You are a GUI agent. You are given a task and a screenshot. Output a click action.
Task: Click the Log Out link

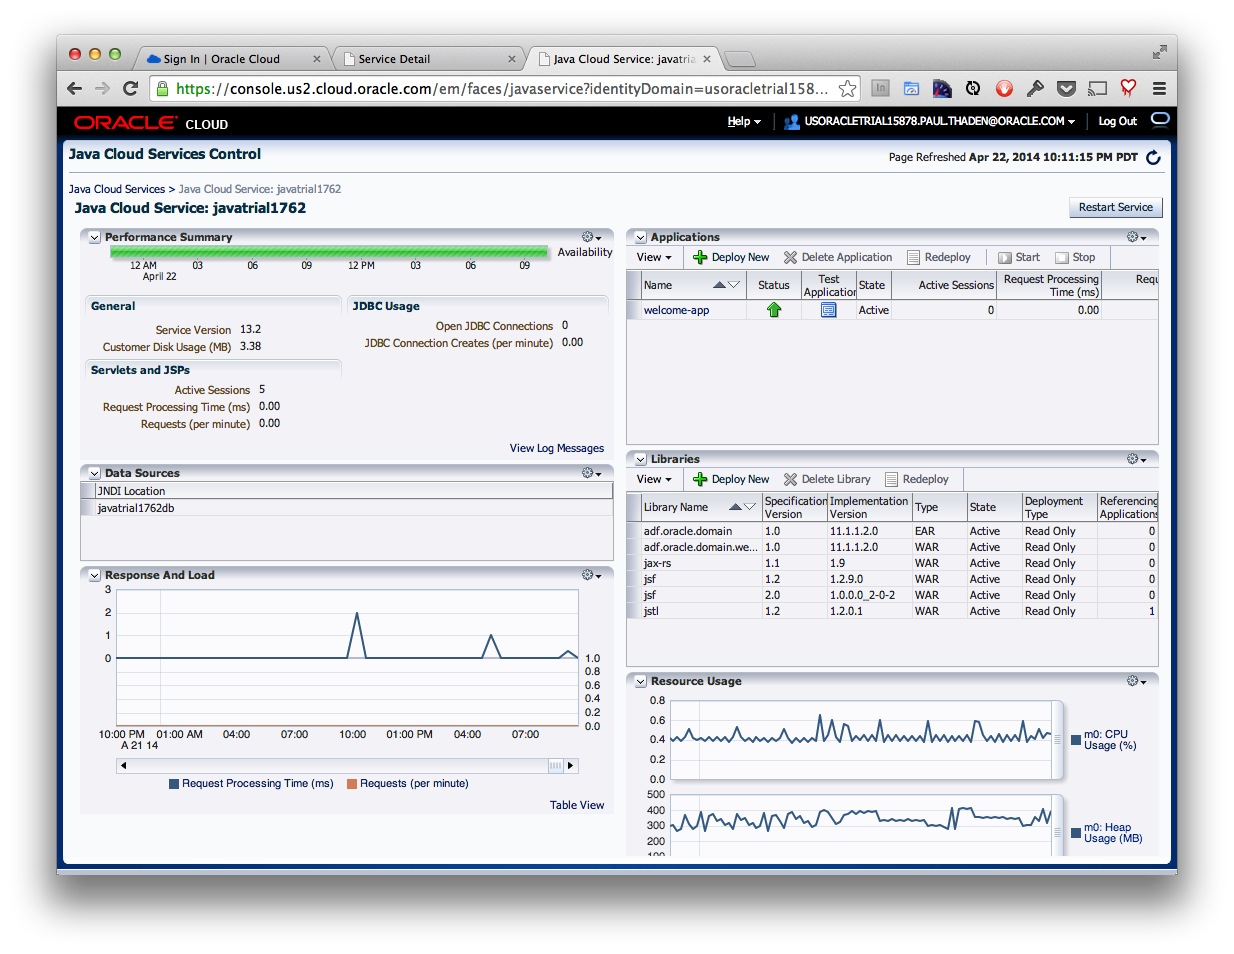1118,121
